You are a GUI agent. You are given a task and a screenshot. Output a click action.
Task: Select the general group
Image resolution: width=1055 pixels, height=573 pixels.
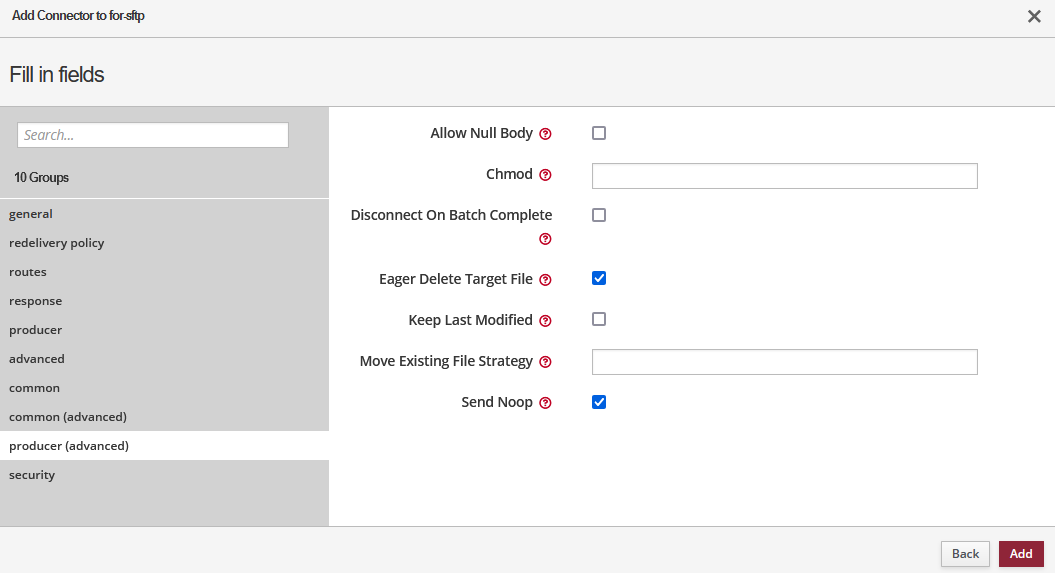point(31,214)
